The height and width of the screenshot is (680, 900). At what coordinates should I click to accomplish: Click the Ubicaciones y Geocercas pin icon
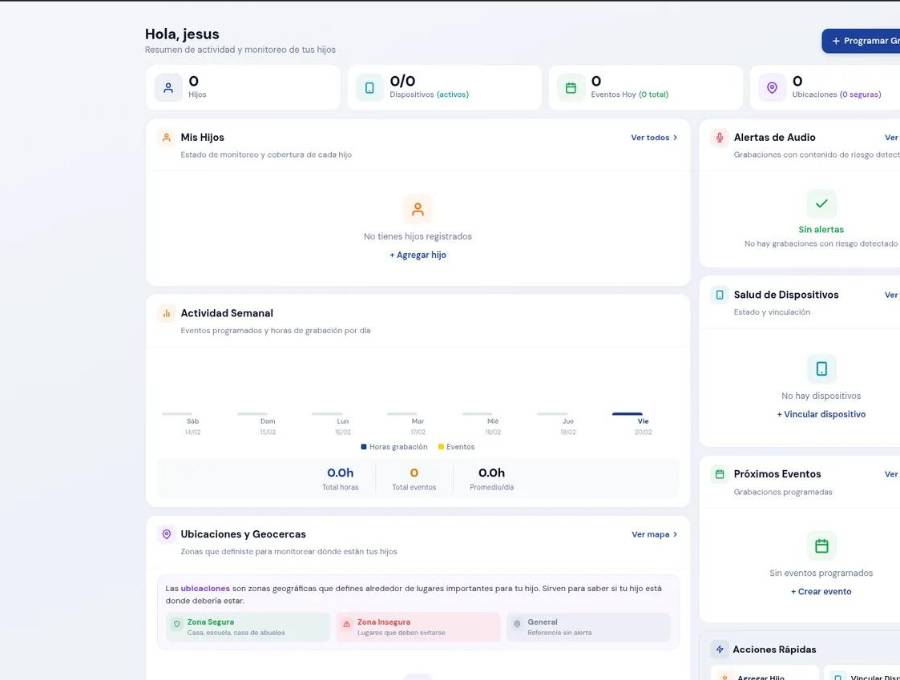(166, 534)
